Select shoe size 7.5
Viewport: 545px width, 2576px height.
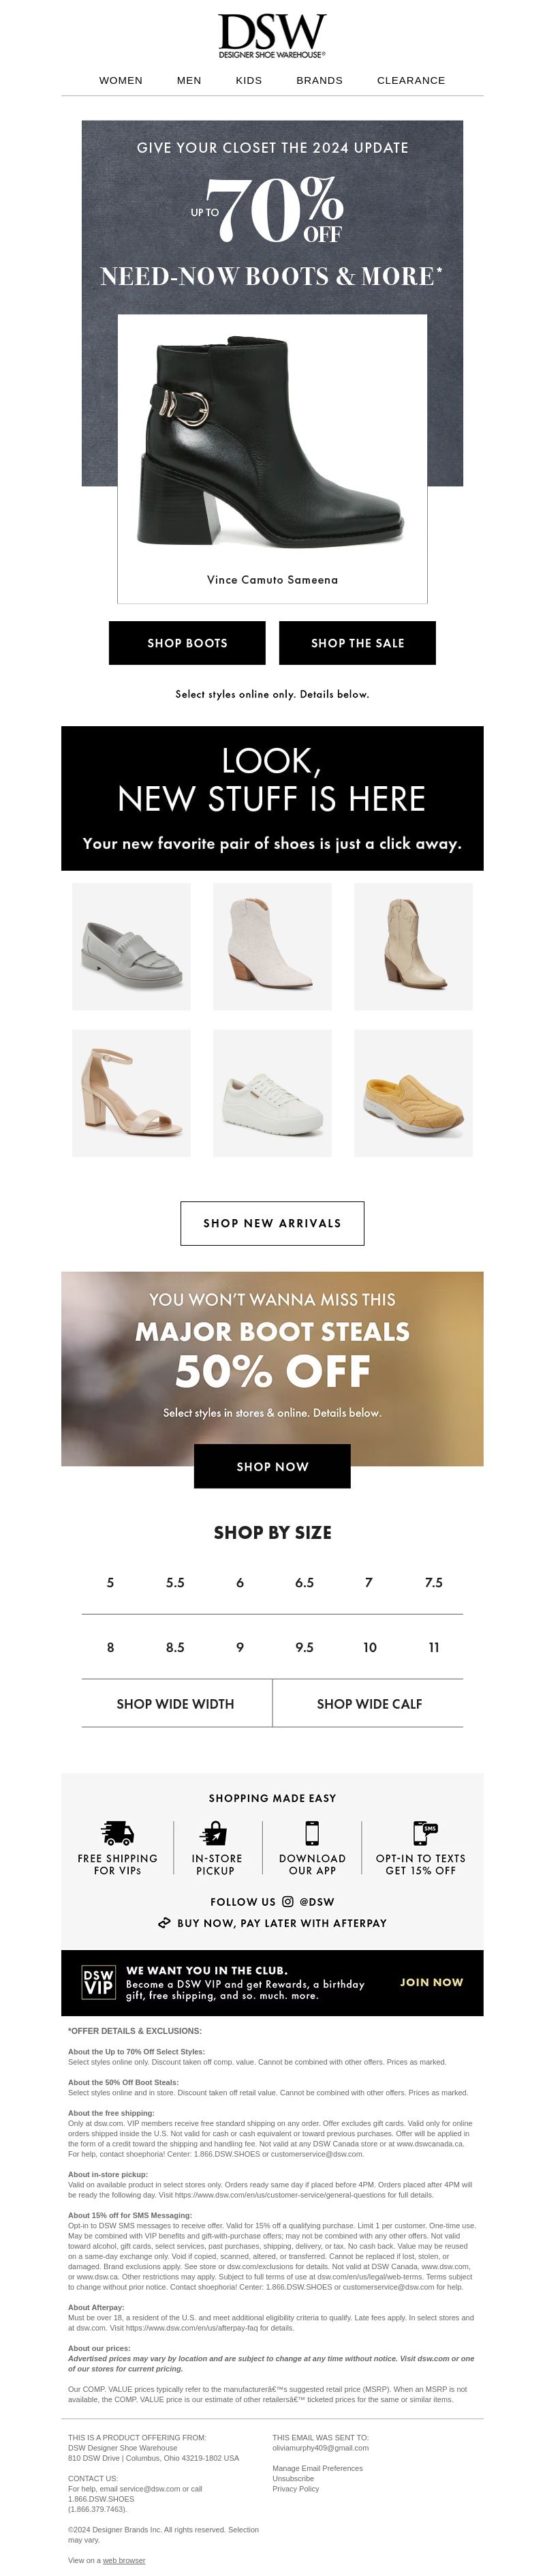click(x=433, y=1582)
